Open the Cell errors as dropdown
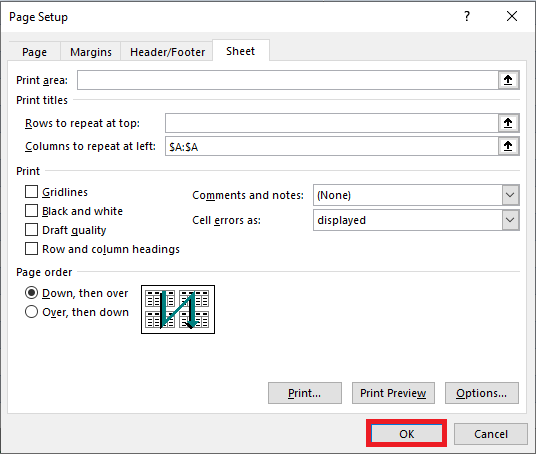This screenshot has width=536, height=454. pos(510,220)
